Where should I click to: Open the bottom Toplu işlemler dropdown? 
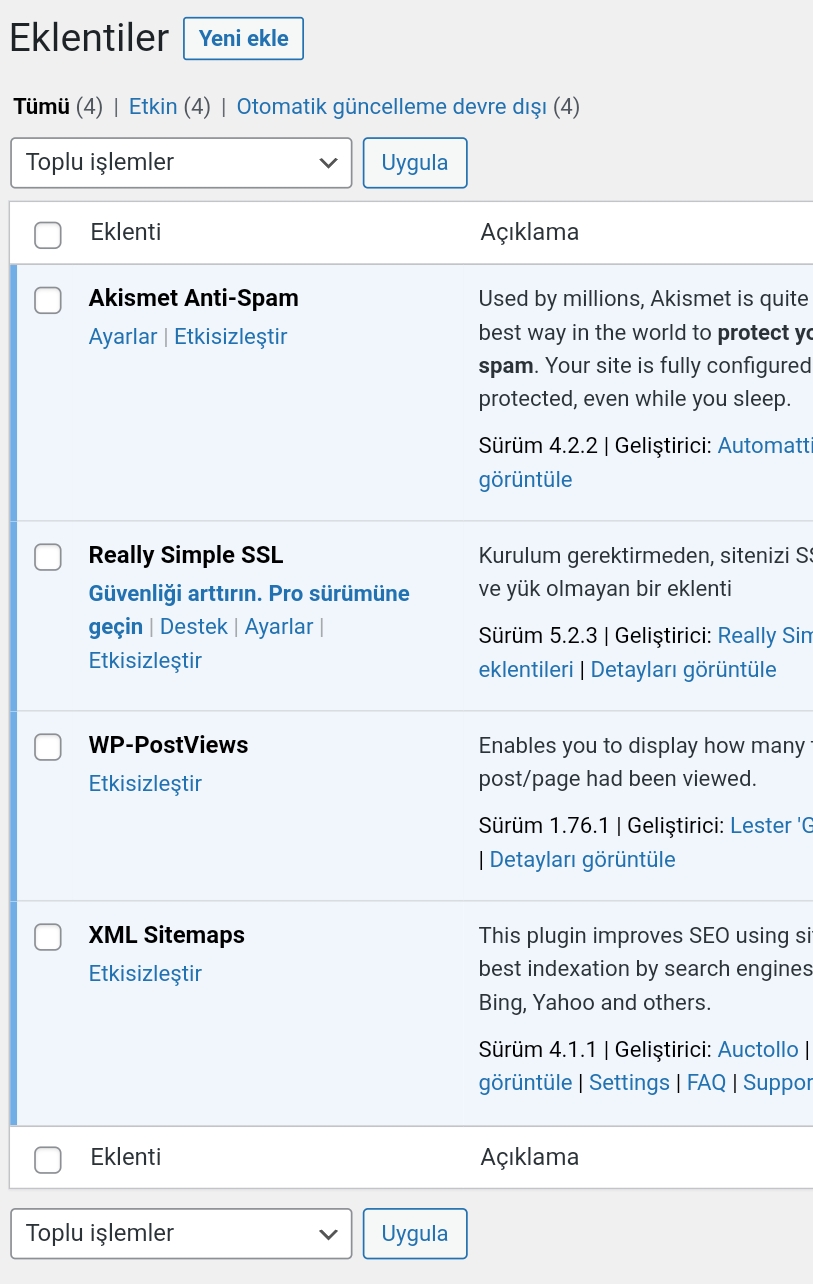[x=181, y=1233]
